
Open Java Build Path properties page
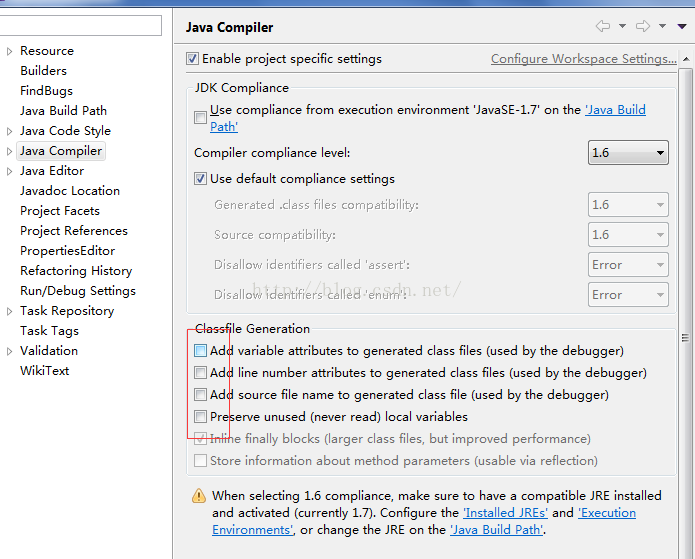63,111
